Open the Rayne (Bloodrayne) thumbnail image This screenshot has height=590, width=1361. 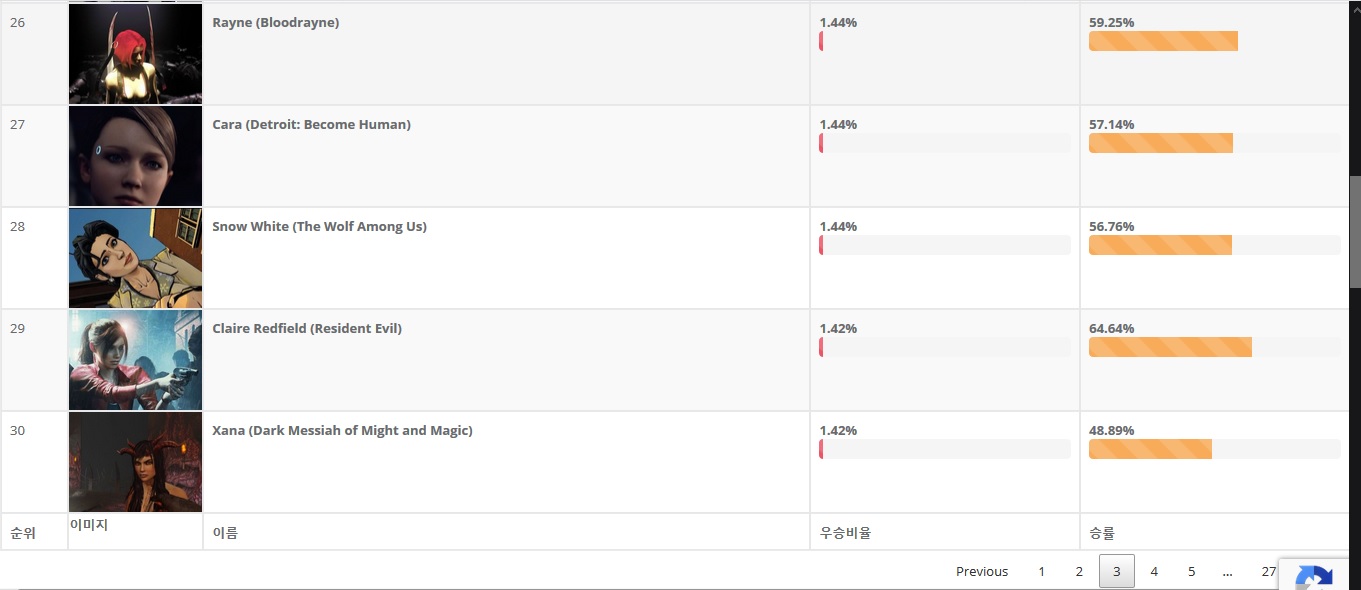135,54
